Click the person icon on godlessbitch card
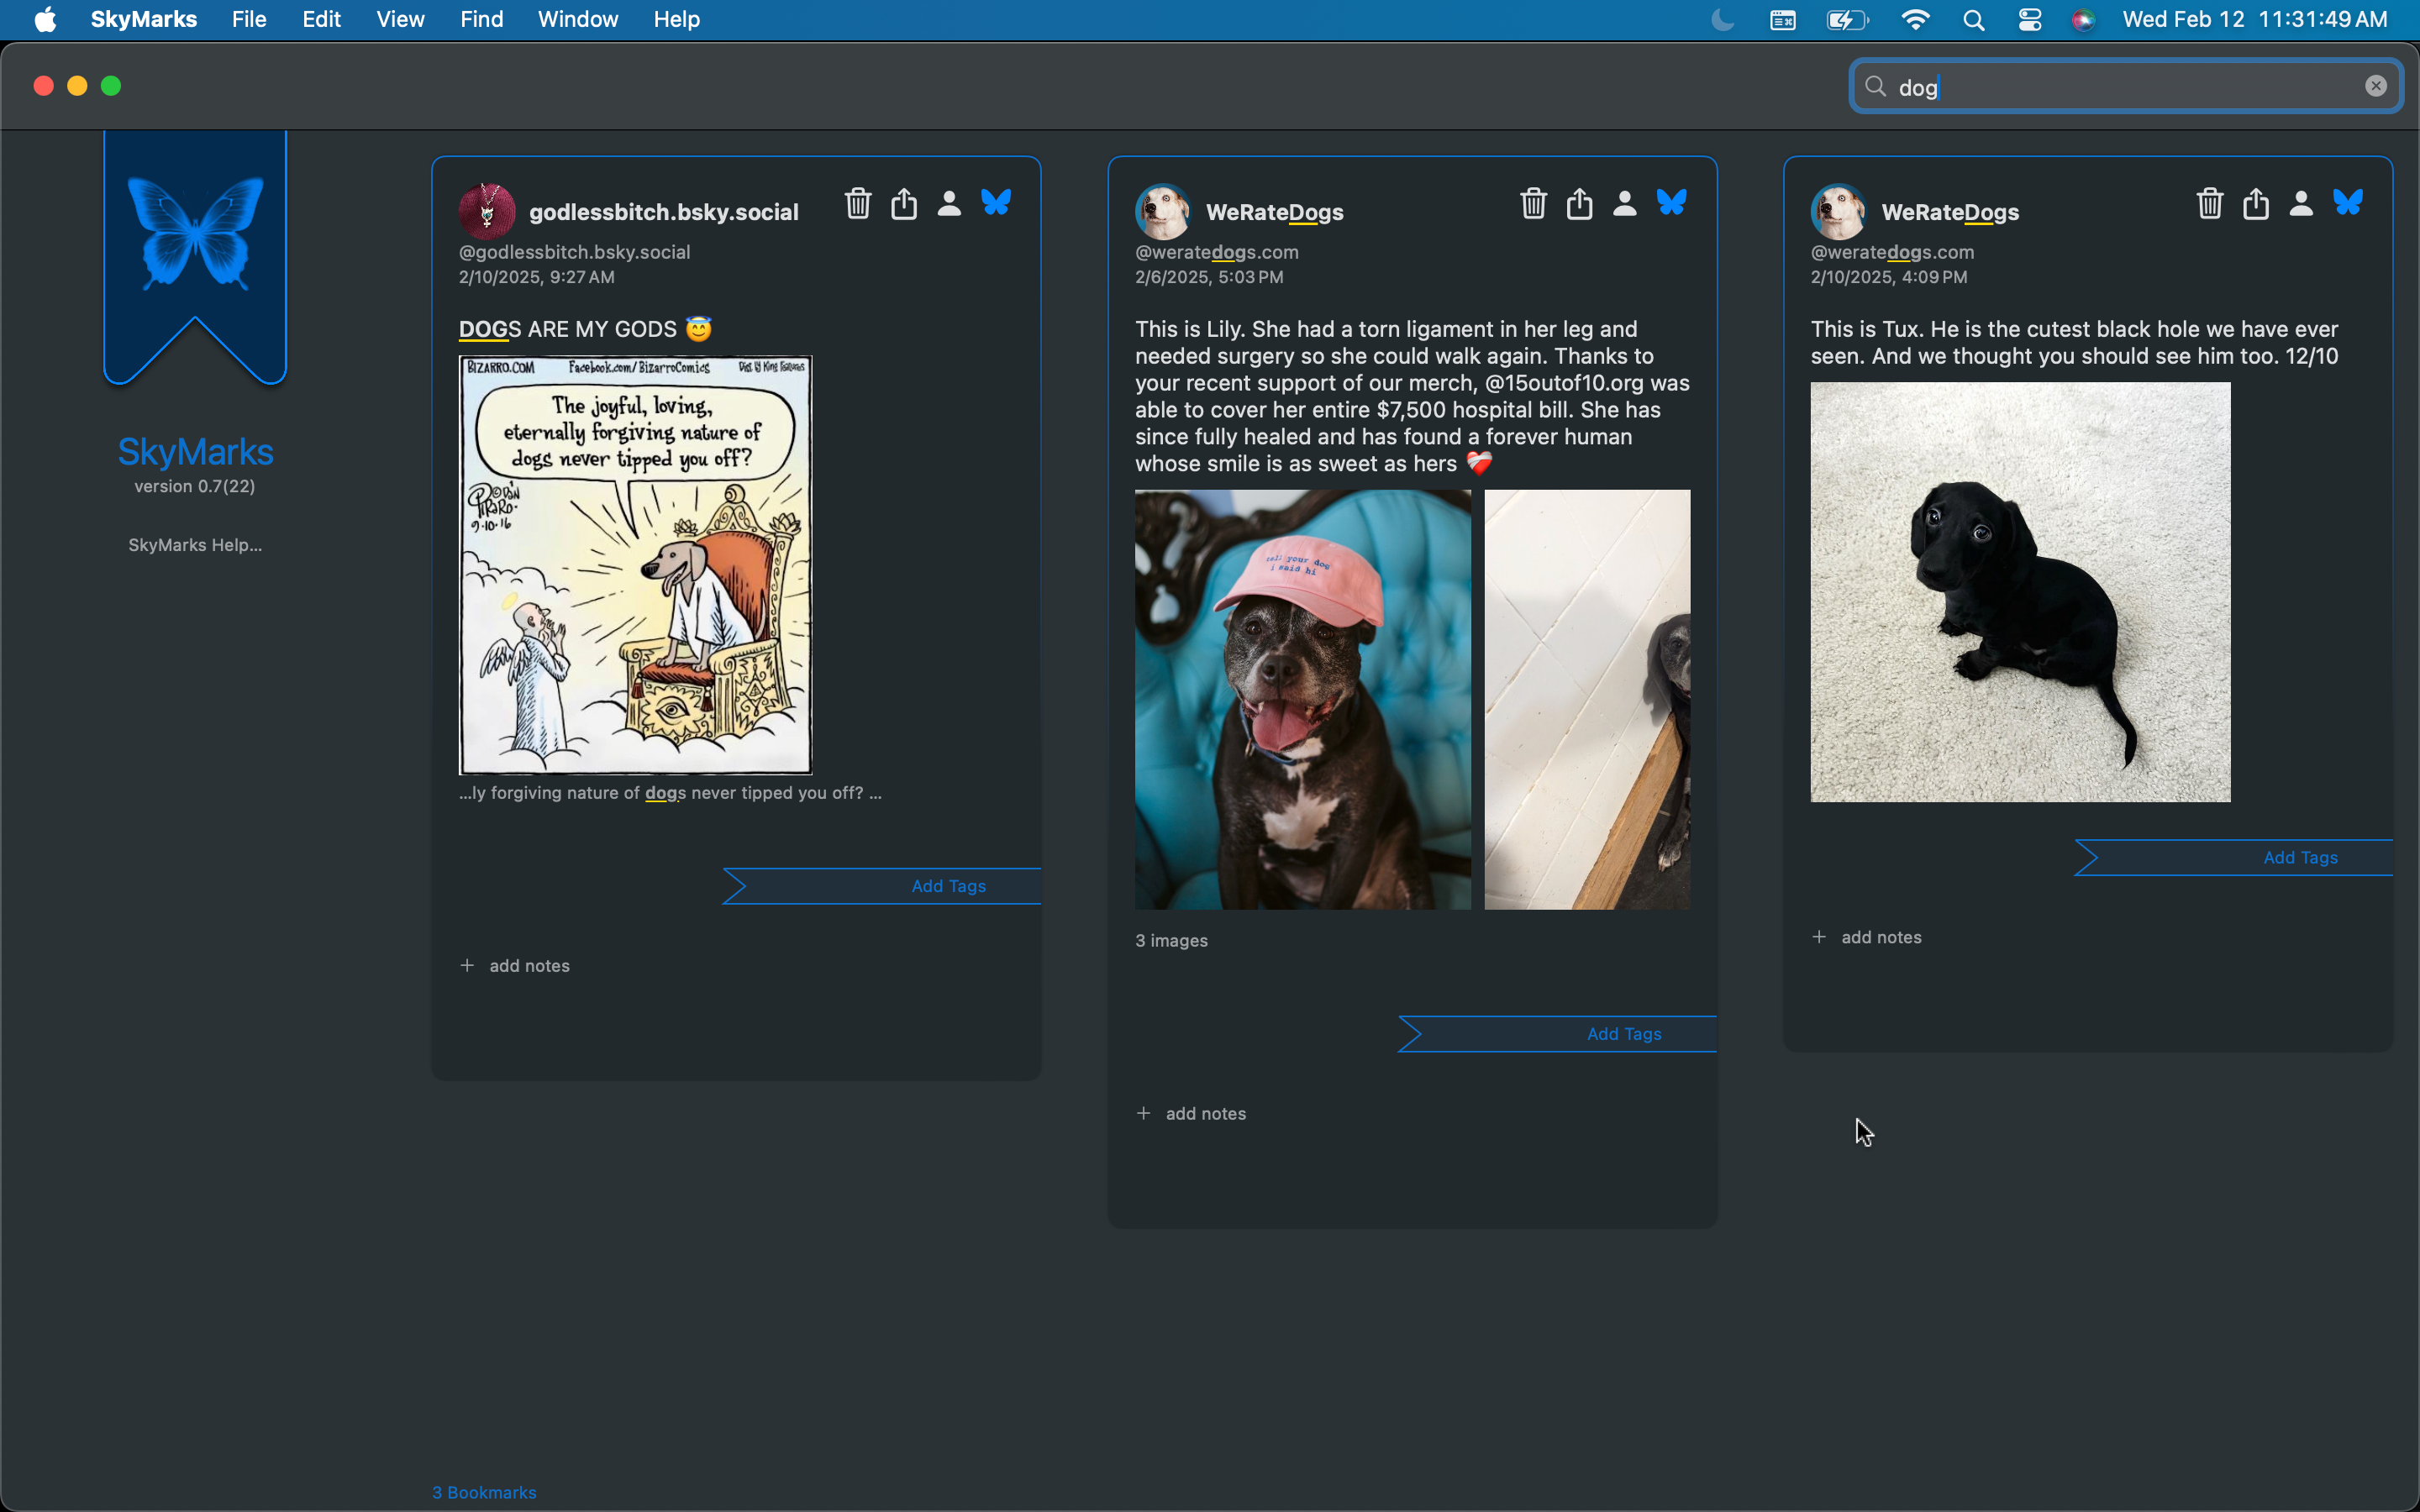 [x=949, y=204]
